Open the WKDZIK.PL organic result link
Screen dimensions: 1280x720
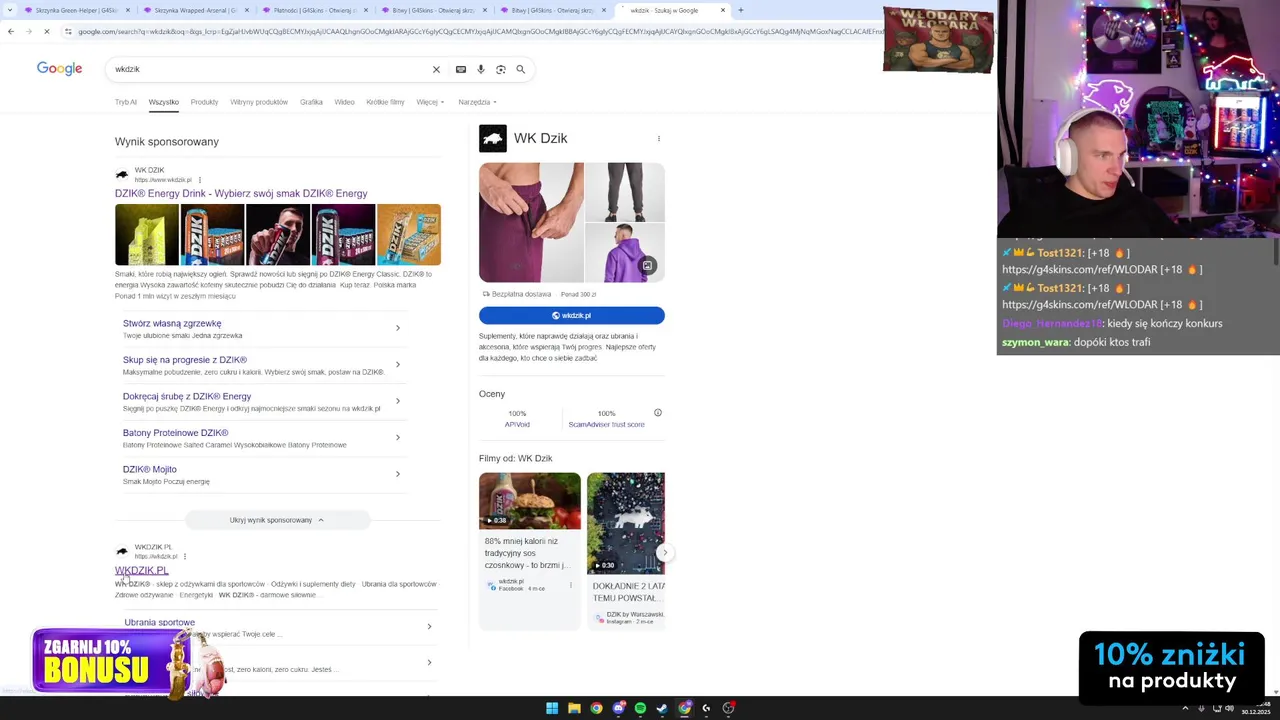coord(141,570)
